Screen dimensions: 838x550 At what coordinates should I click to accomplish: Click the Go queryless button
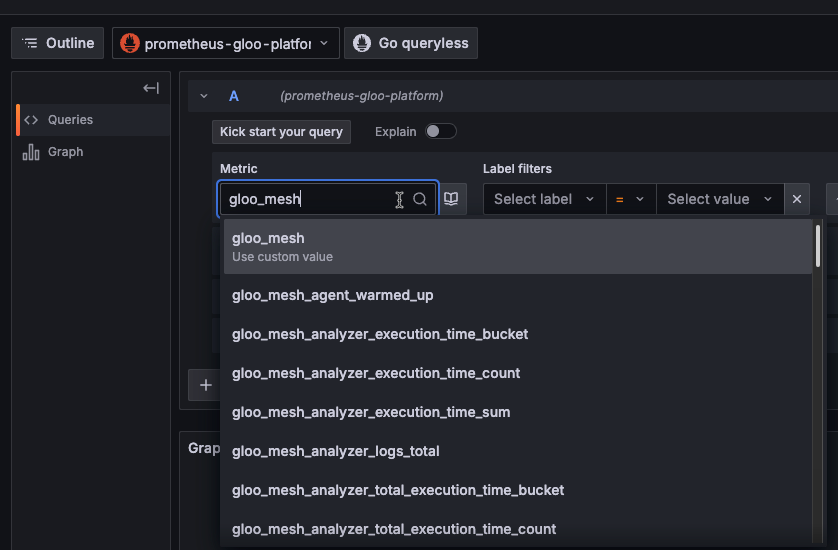pos(410,43)
